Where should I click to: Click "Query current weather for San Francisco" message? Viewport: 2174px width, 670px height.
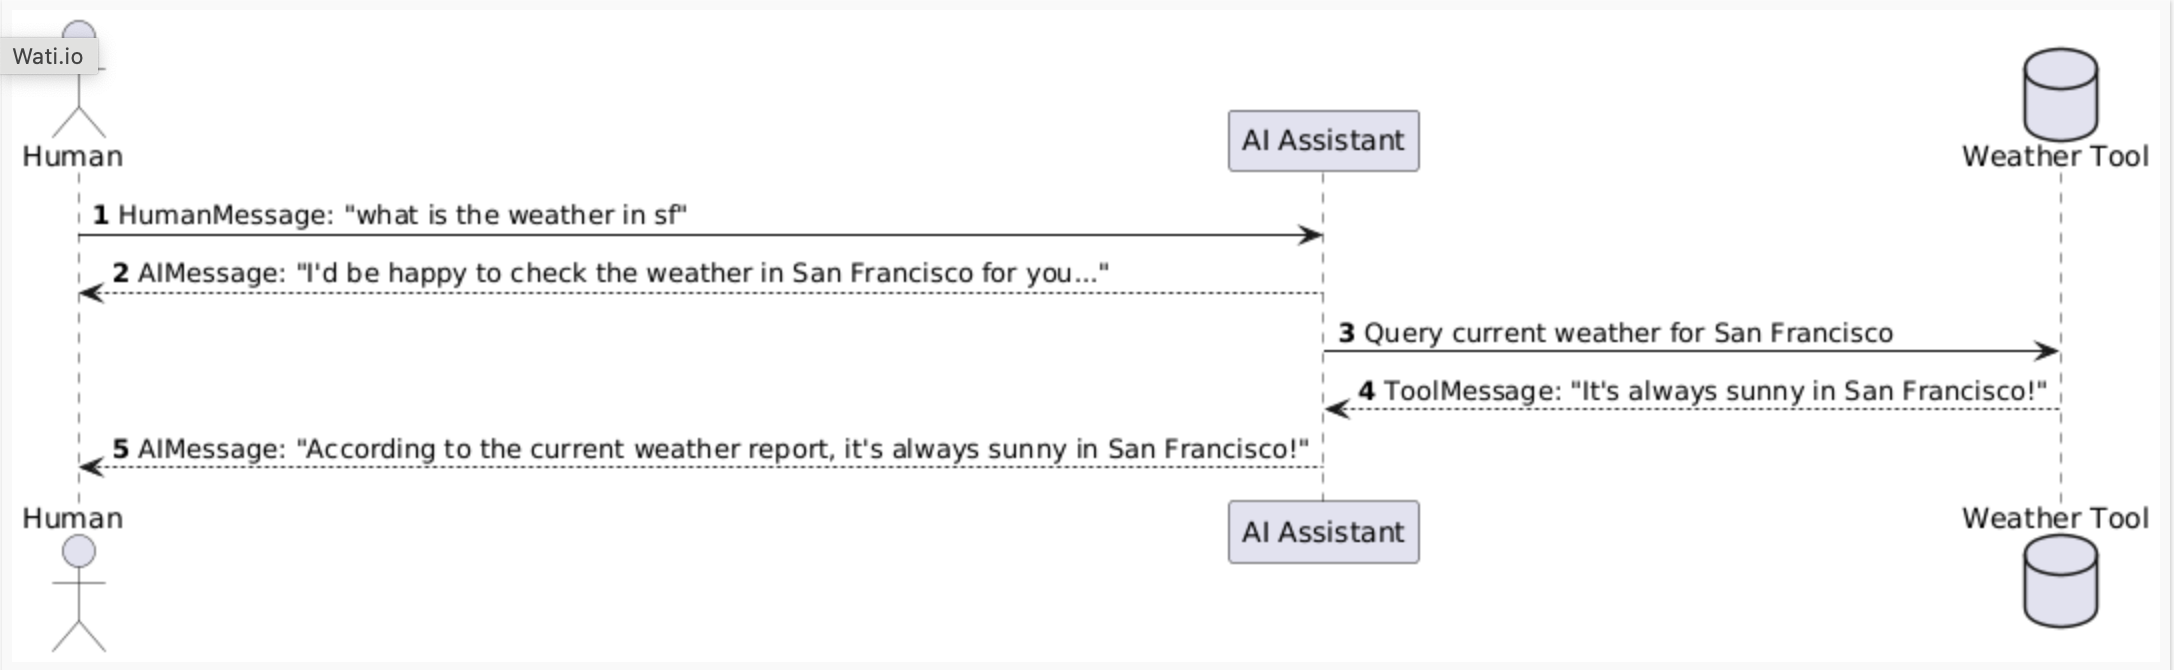(x=1627, y=333)
